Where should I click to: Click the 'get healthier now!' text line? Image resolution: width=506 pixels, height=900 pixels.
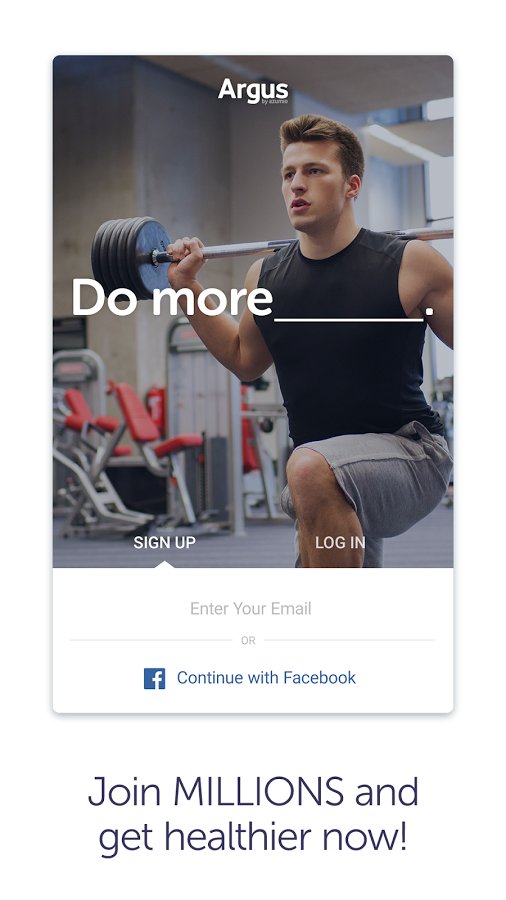[x=253, y=837]
